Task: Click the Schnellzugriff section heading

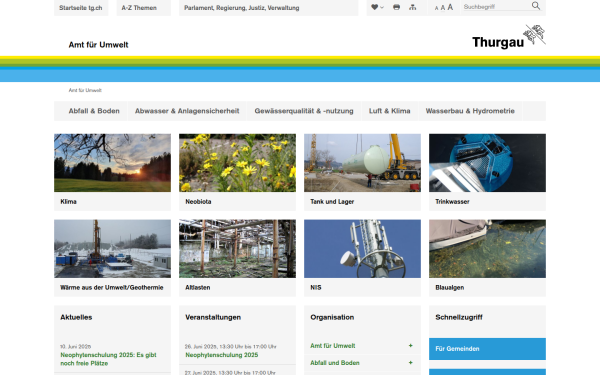Action: [x=459, y=317]
